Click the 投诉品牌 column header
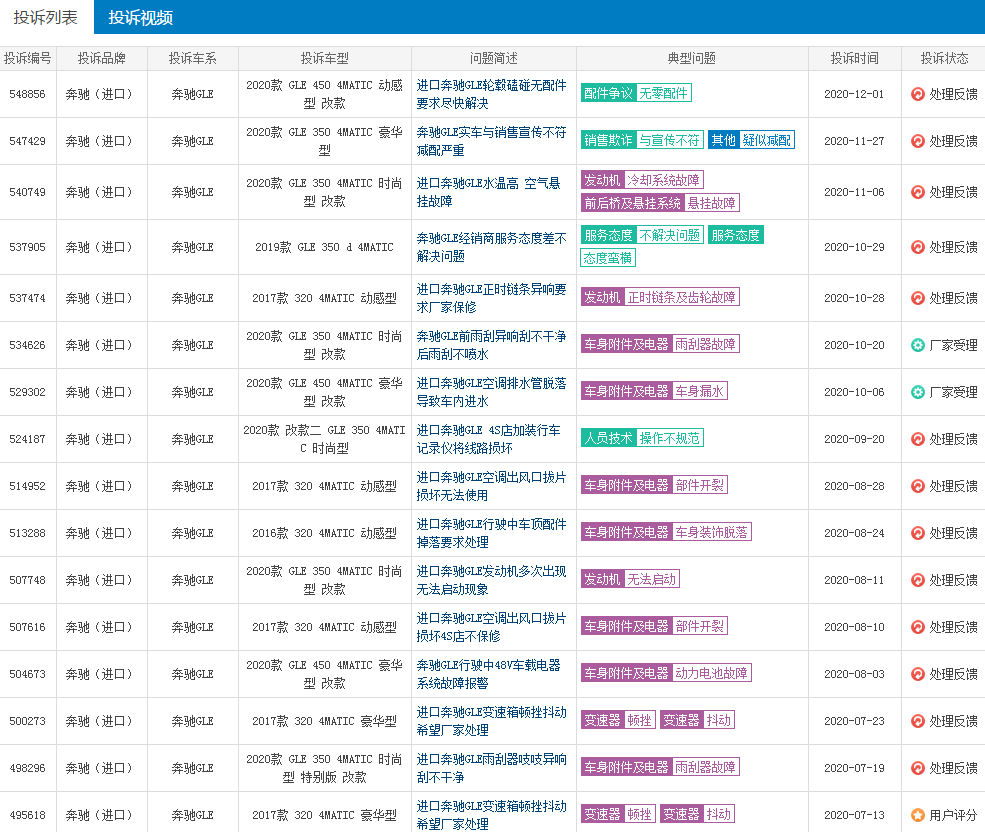985x832 pixels. pos(102,58)
